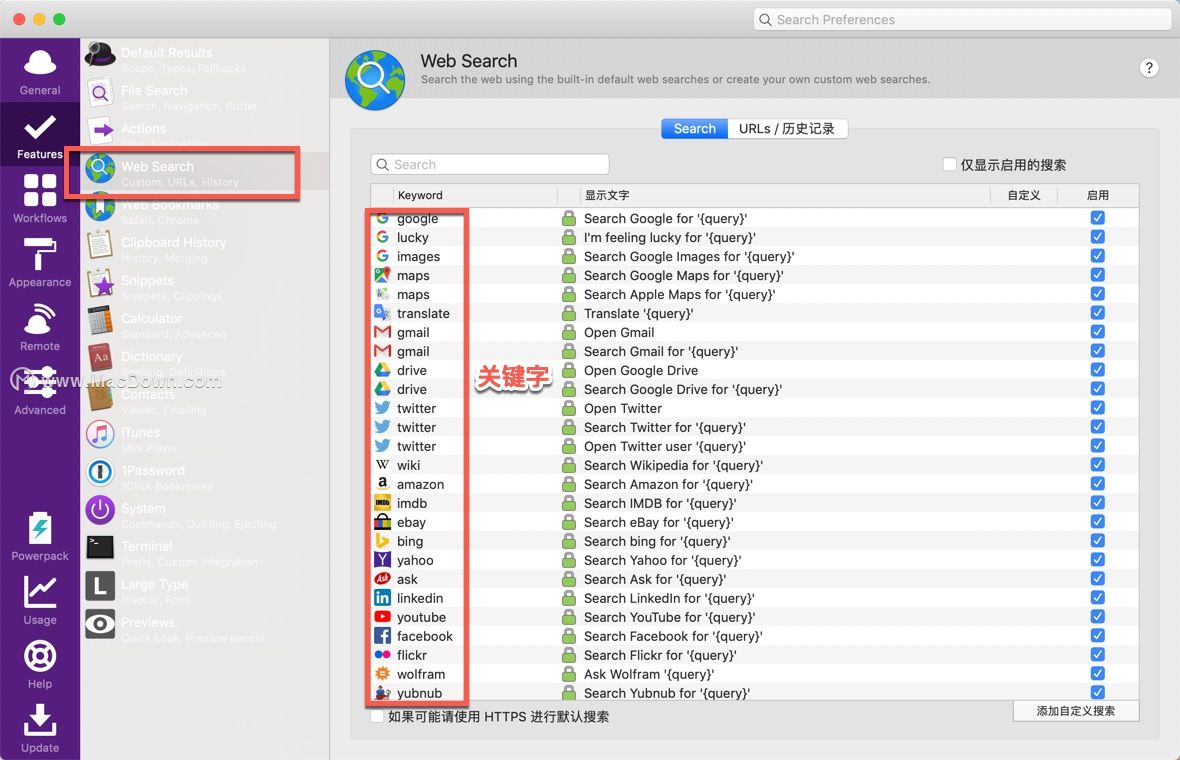Sort by the Keyword column header
This screenshot has width=1180, height=760.
click(474, 196)
